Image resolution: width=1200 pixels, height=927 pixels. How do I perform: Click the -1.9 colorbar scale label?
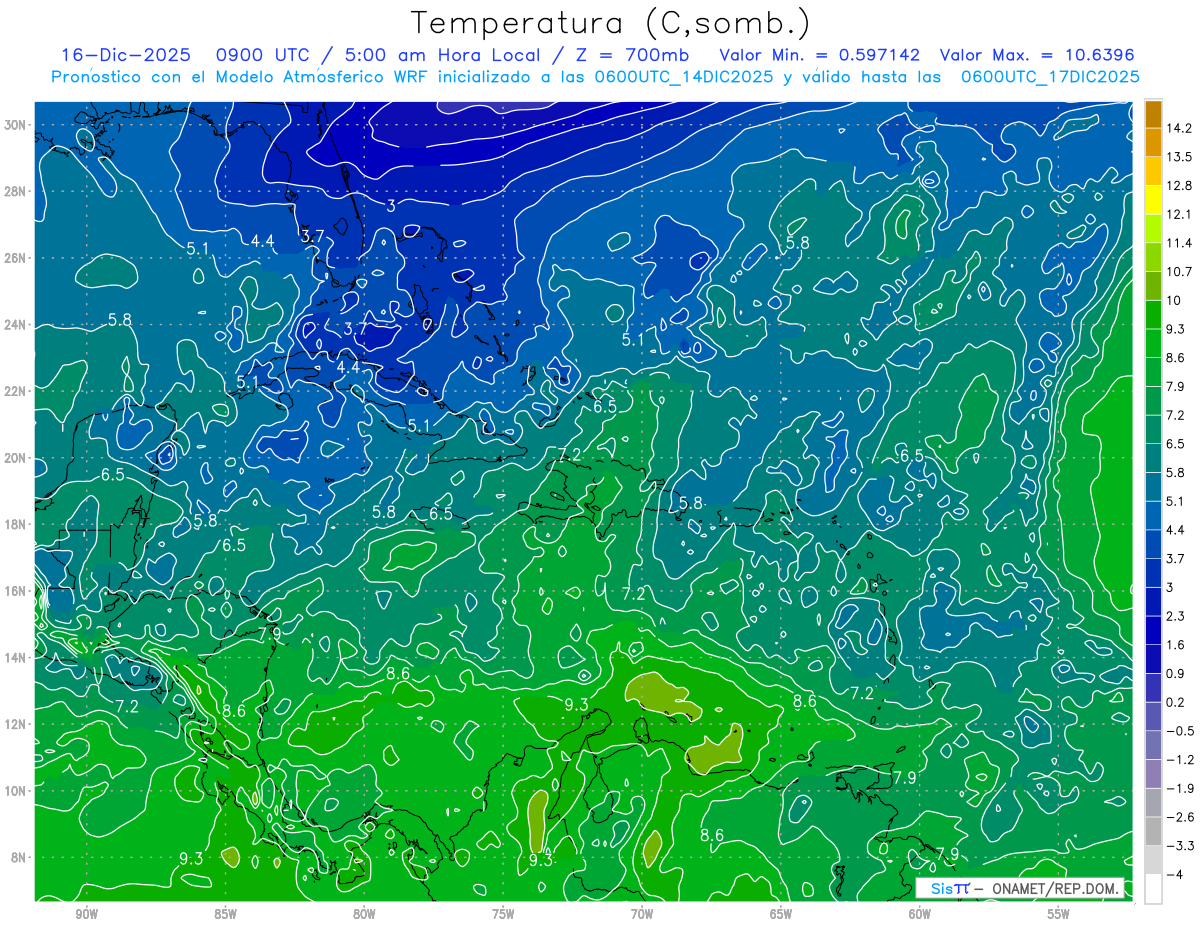(1178, 788)
